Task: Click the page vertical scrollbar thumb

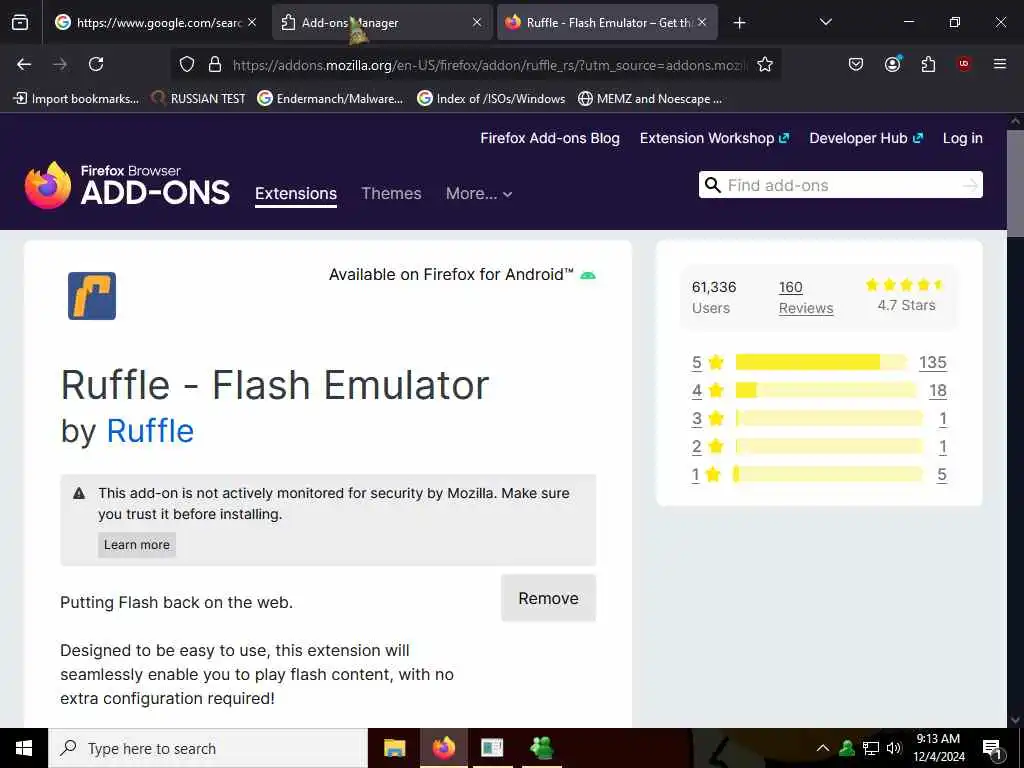Action: click(x=1015, y=184)
